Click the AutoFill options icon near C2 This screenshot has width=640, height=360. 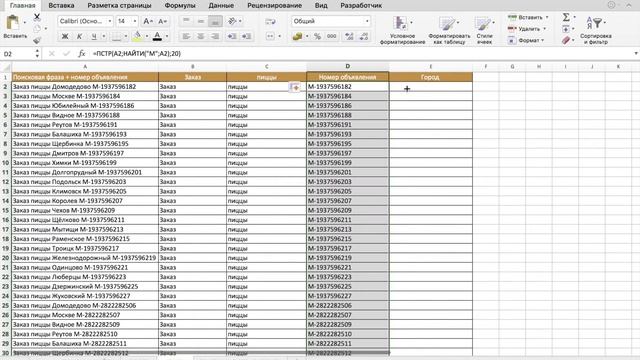(x=295, y=87)
